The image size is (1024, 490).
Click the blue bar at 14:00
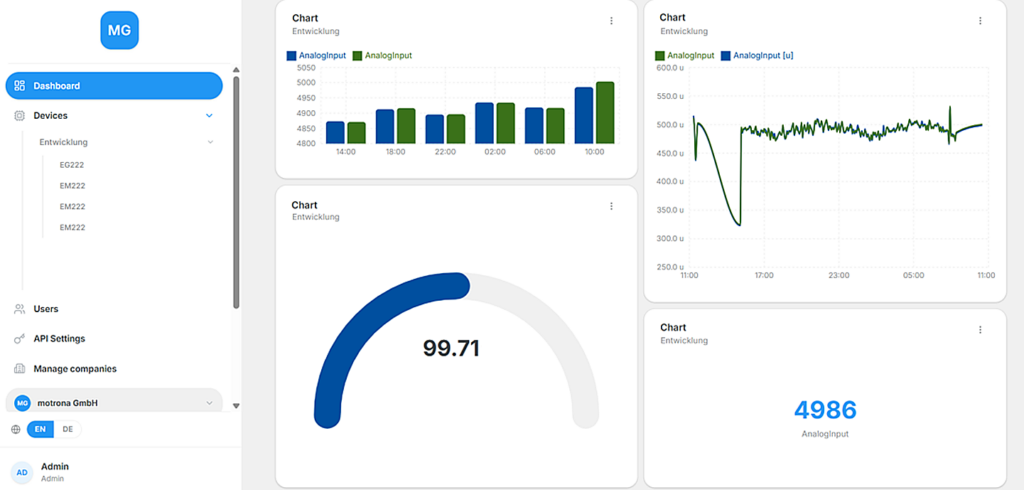[335, 133]
